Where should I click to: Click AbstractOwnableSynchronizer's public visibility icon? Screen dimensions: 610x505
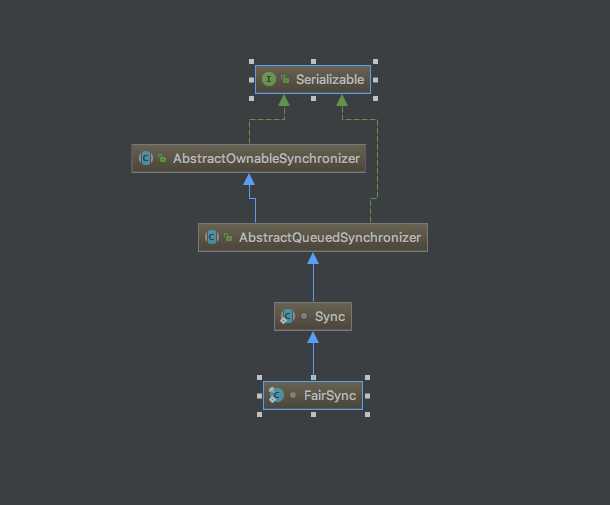pyautogui.click(x=162, y=158)
